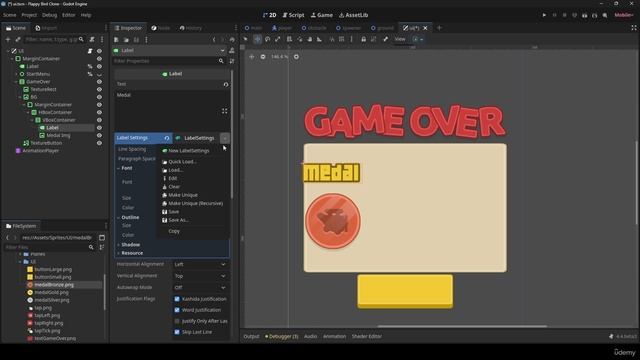
Task: Switch to the Game workspace
Action: pyautogui.click(x=322, y=15)
